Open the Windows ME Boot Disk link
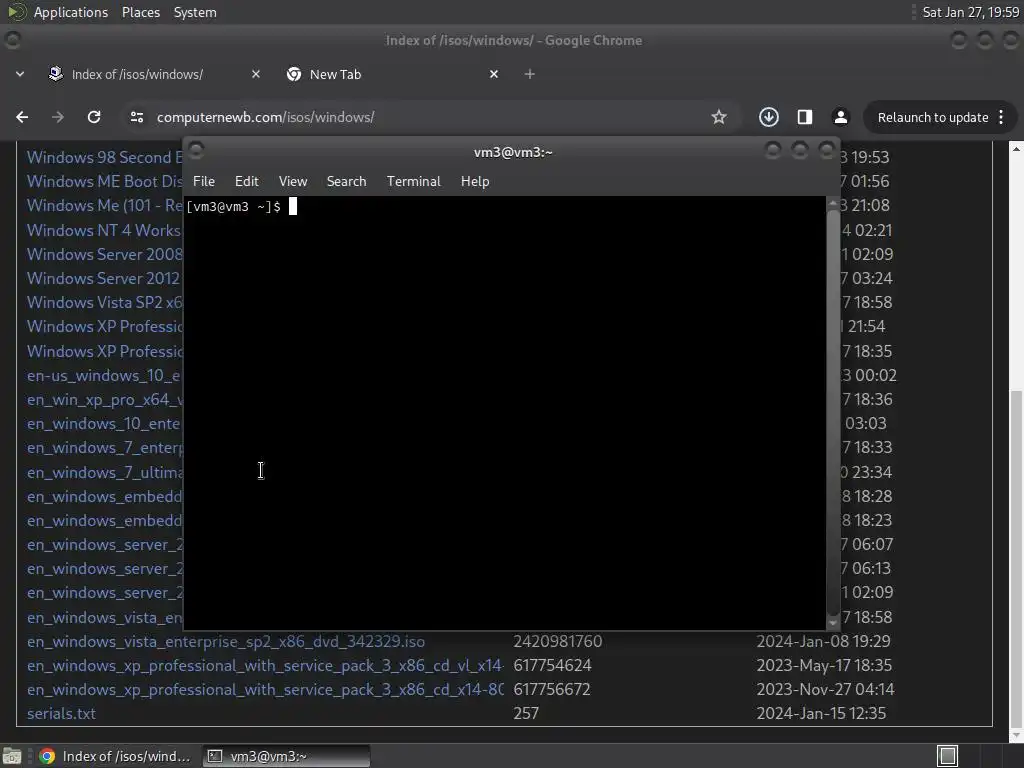1024x768 pixels. pos(104,182)
